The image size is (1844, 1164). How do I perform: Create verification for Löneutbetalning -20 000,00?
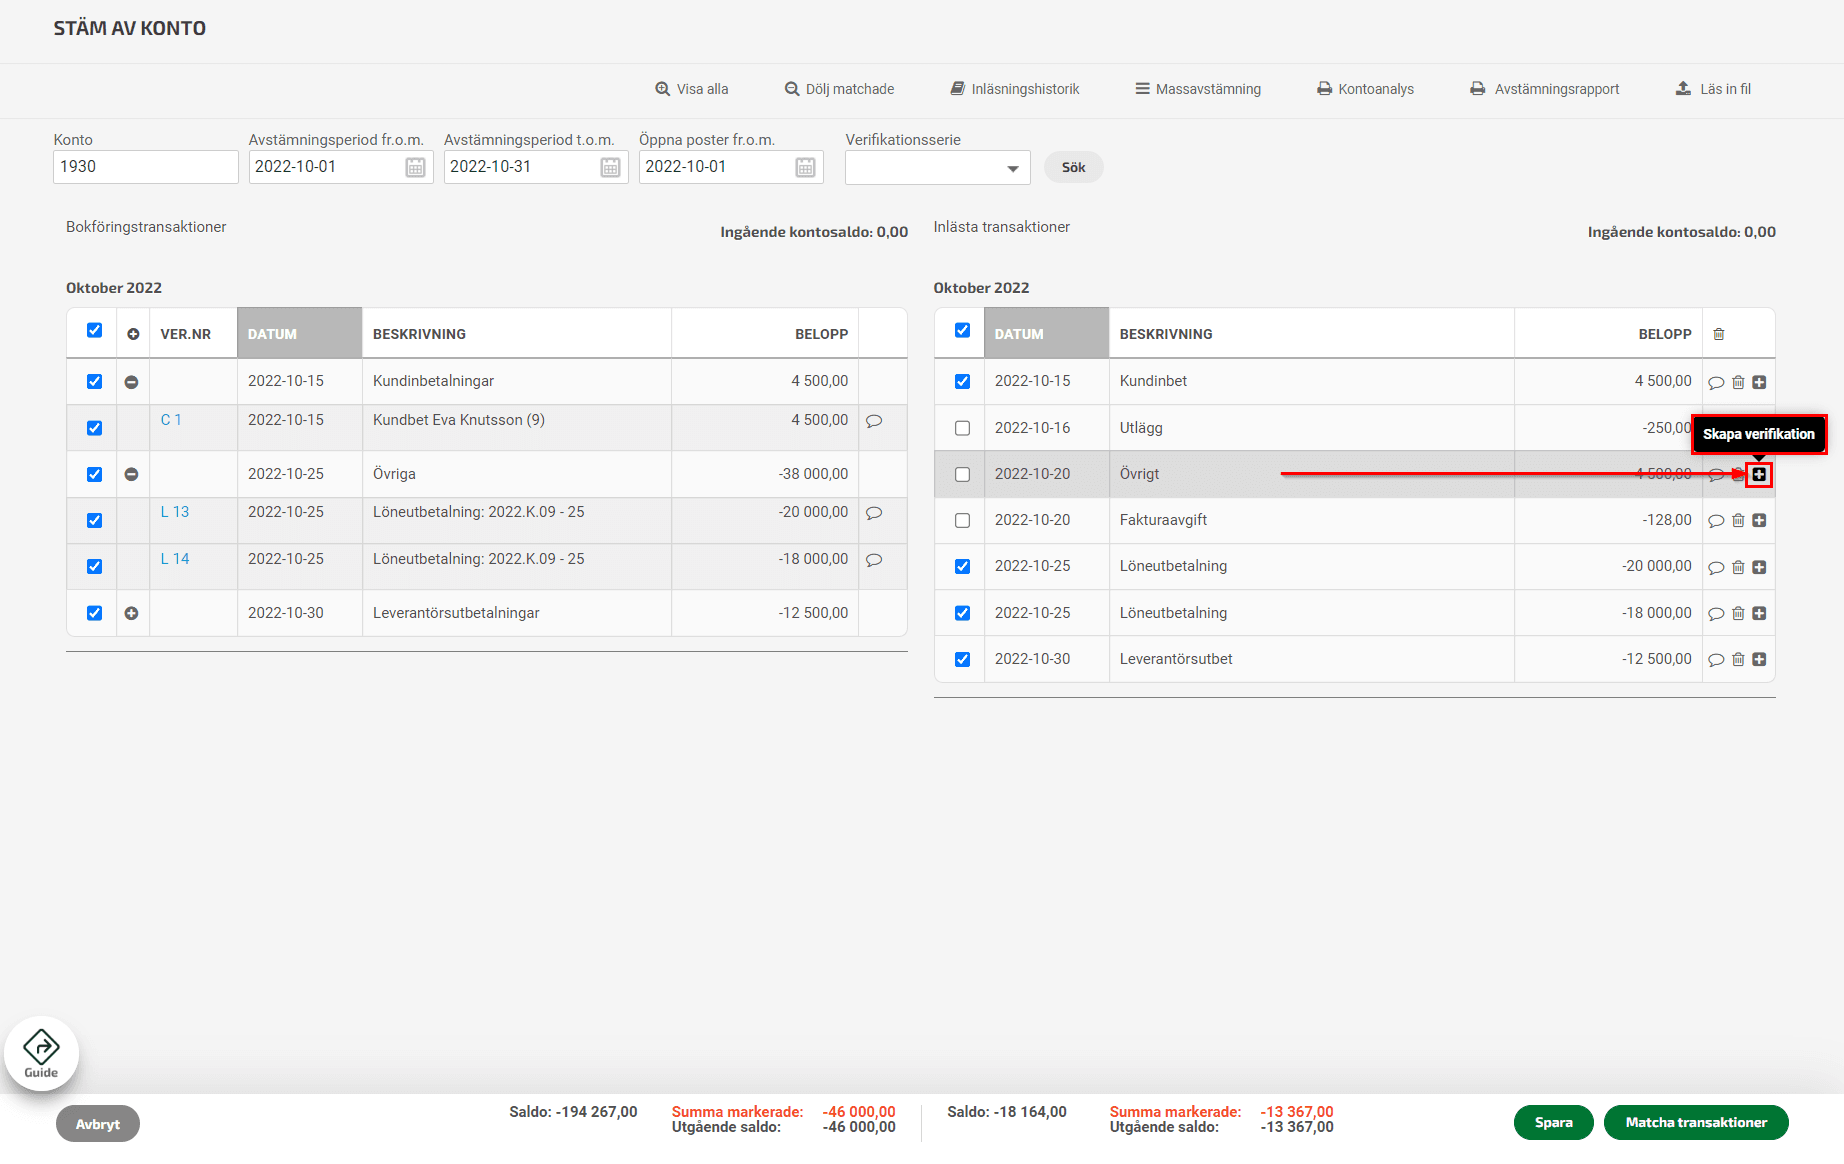[x=1759, y=567]
